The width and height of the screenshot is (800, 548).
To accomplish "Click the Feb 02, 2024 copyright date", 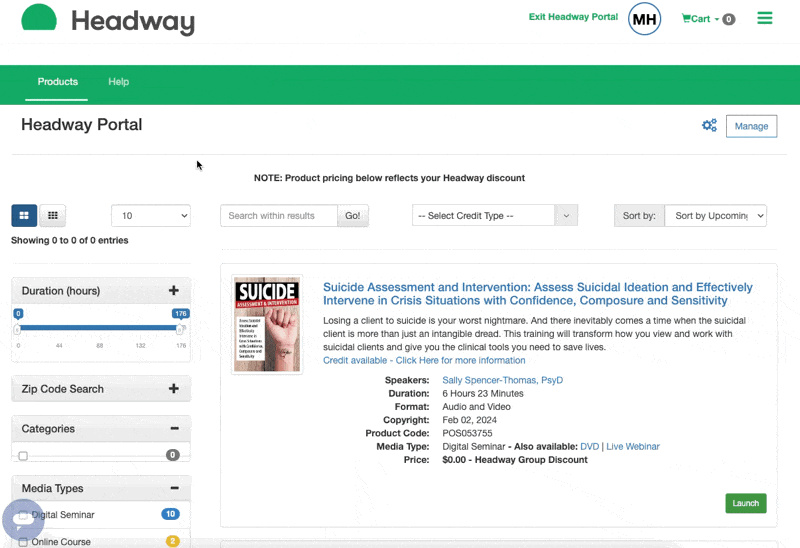I will click(469, 420).
